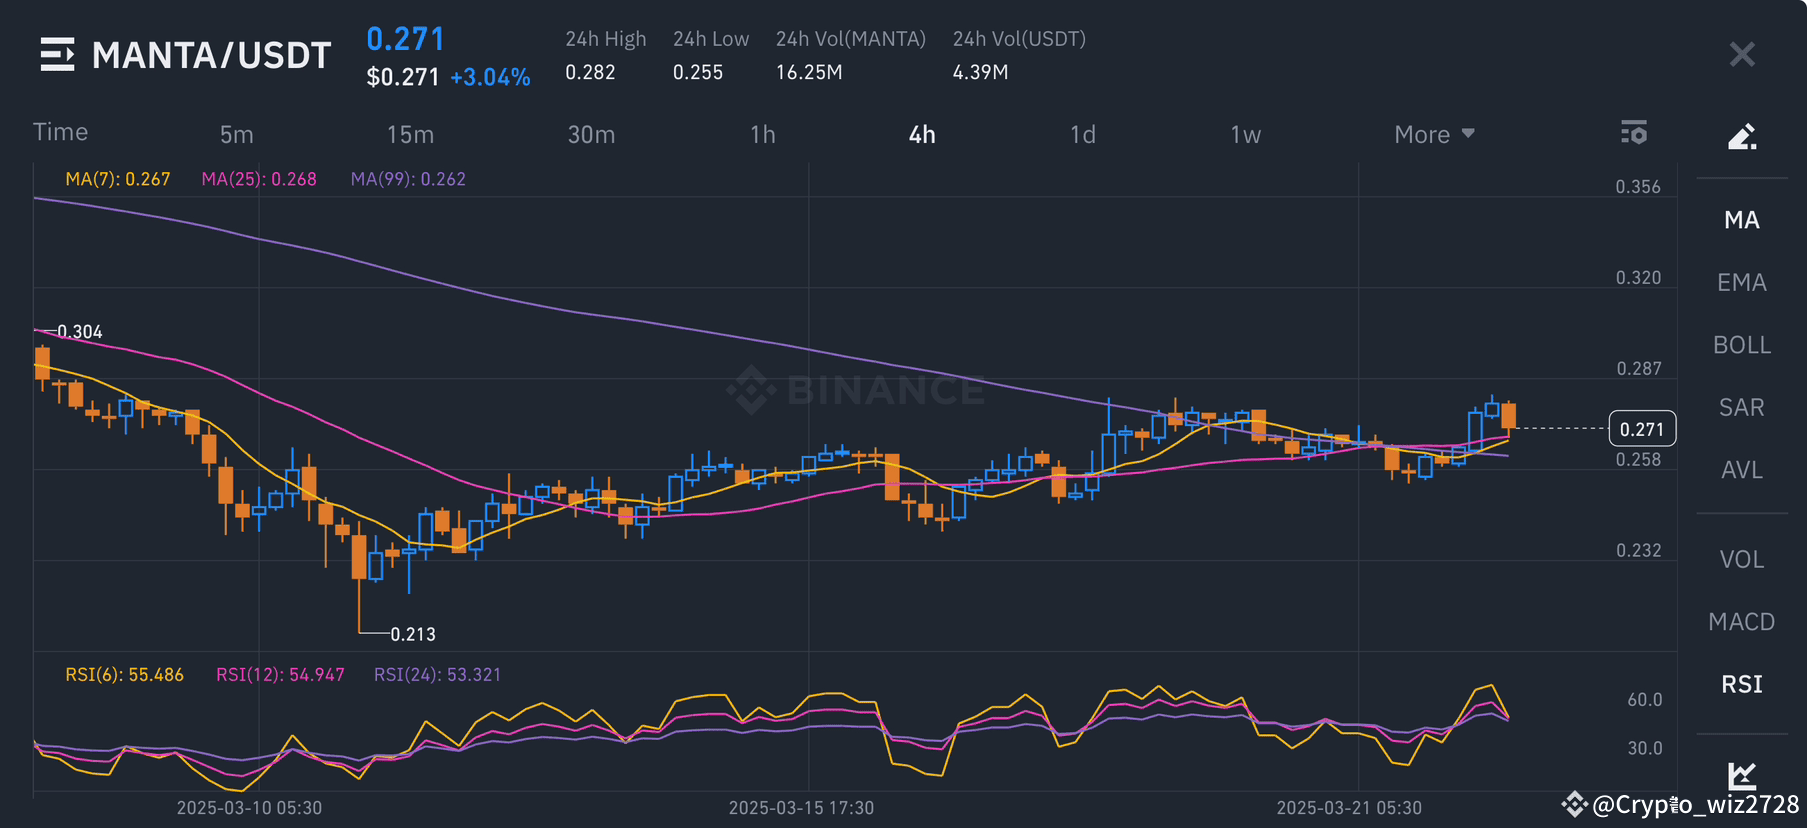Click the MA(25): 0.268 legend label
Viewport: 1807px width, 828px height.
(259, 179)
